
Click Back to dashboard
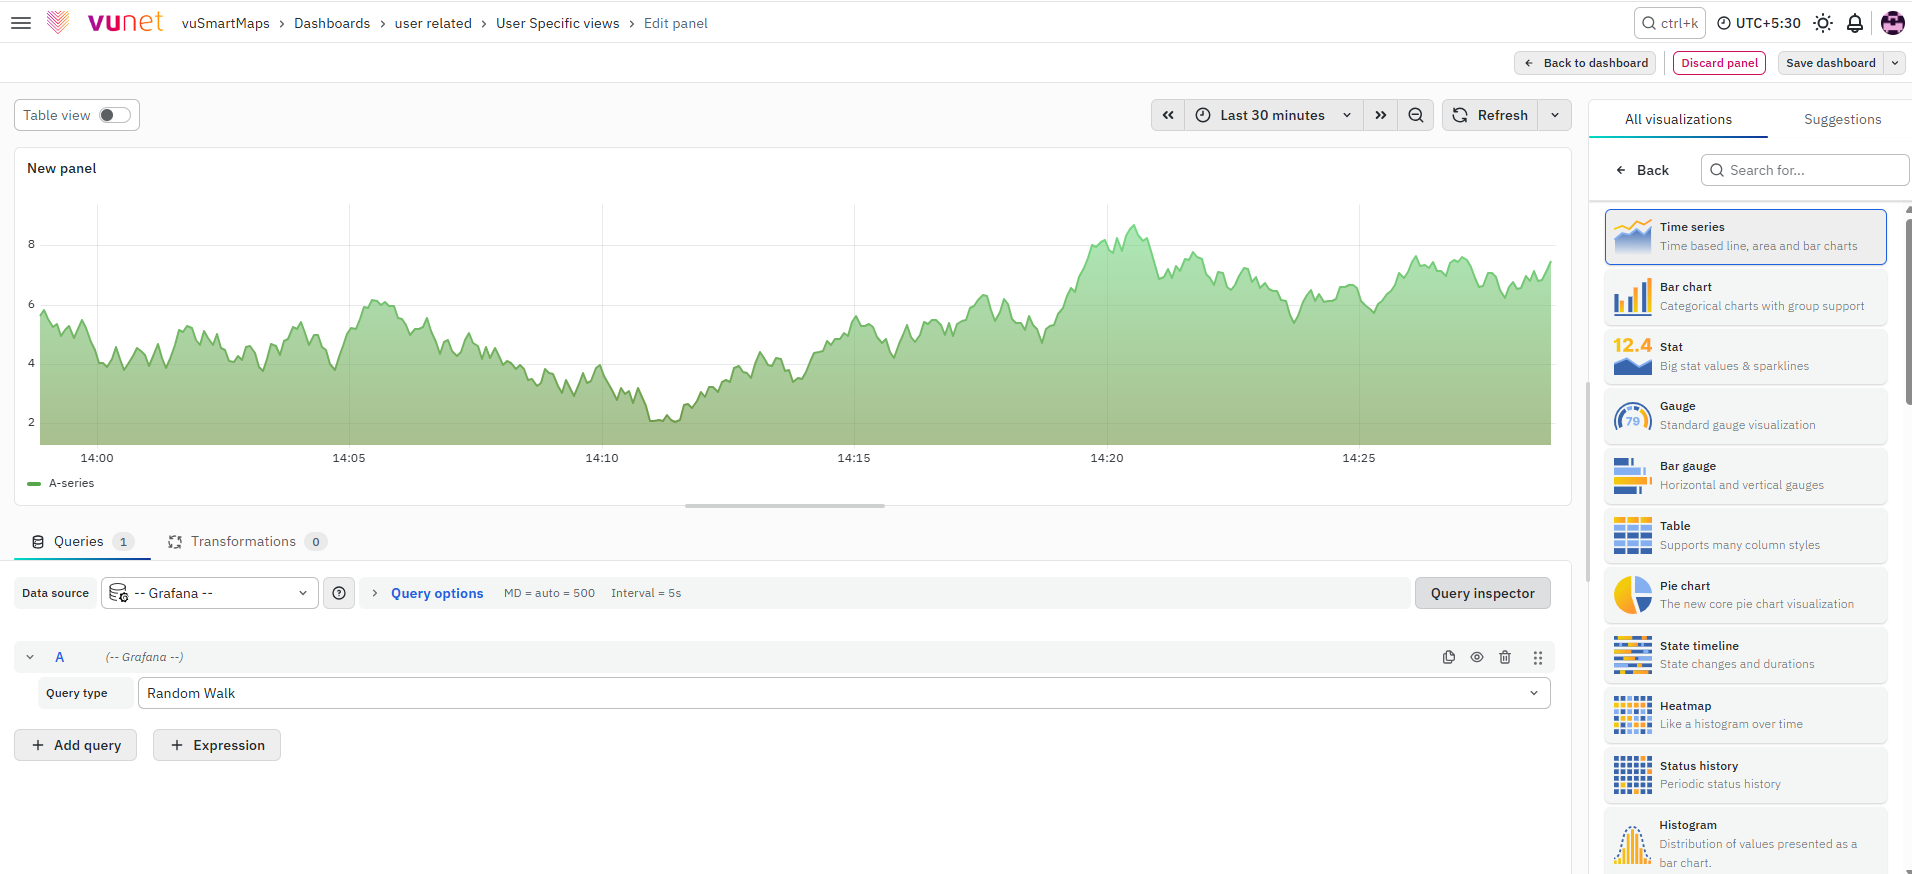pyautogui.click(x=1585, y=63)
